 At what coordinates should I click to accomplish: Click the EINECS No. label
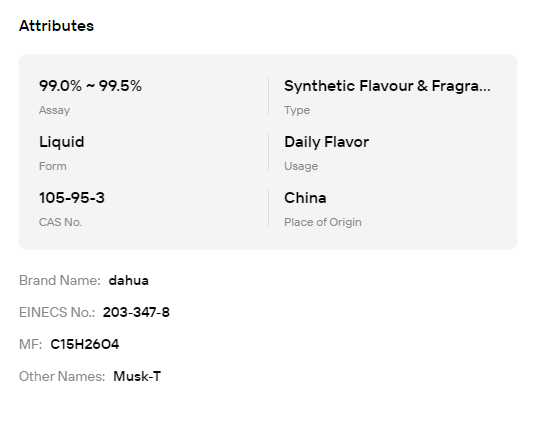[57, 312]
